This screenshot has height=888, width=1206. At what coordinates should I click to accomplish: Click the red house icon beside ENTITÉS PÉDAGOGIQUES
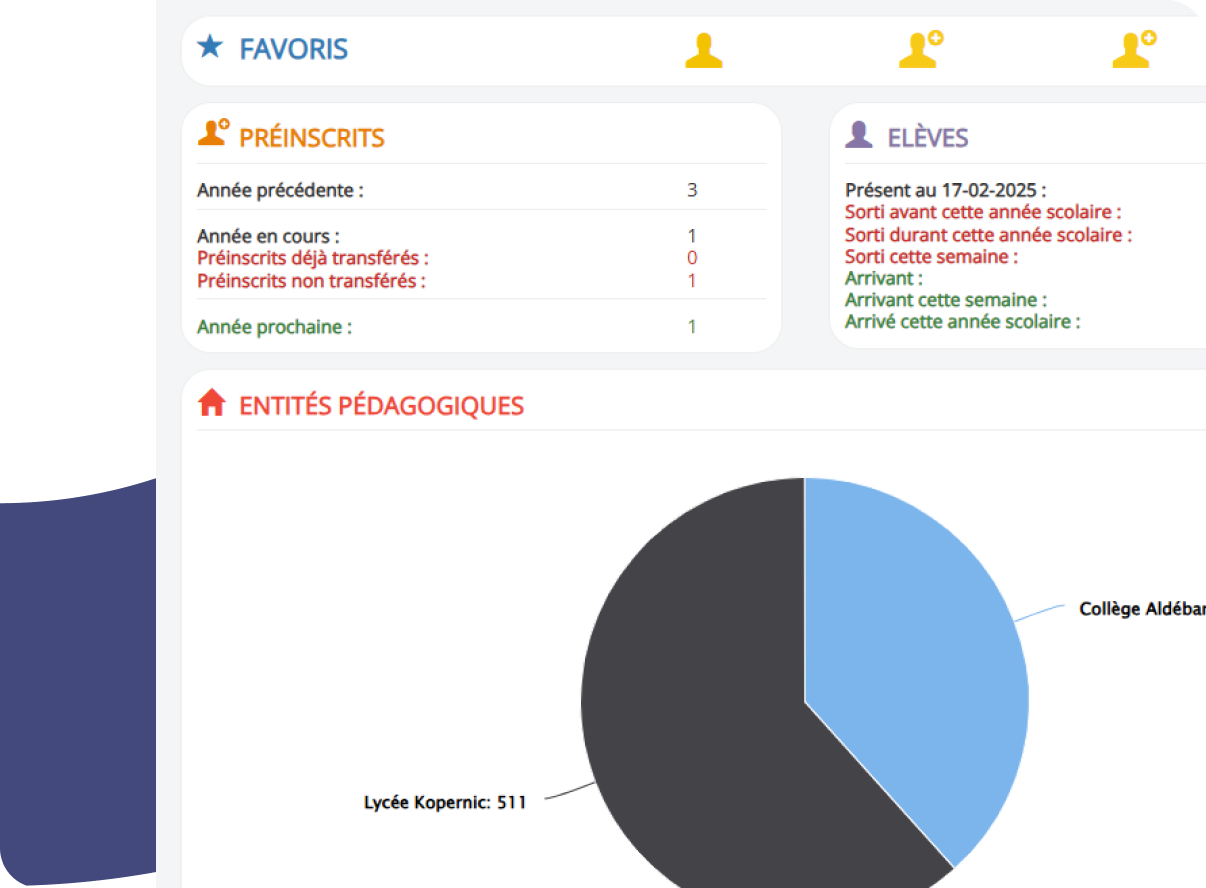[x=211, y=403]
